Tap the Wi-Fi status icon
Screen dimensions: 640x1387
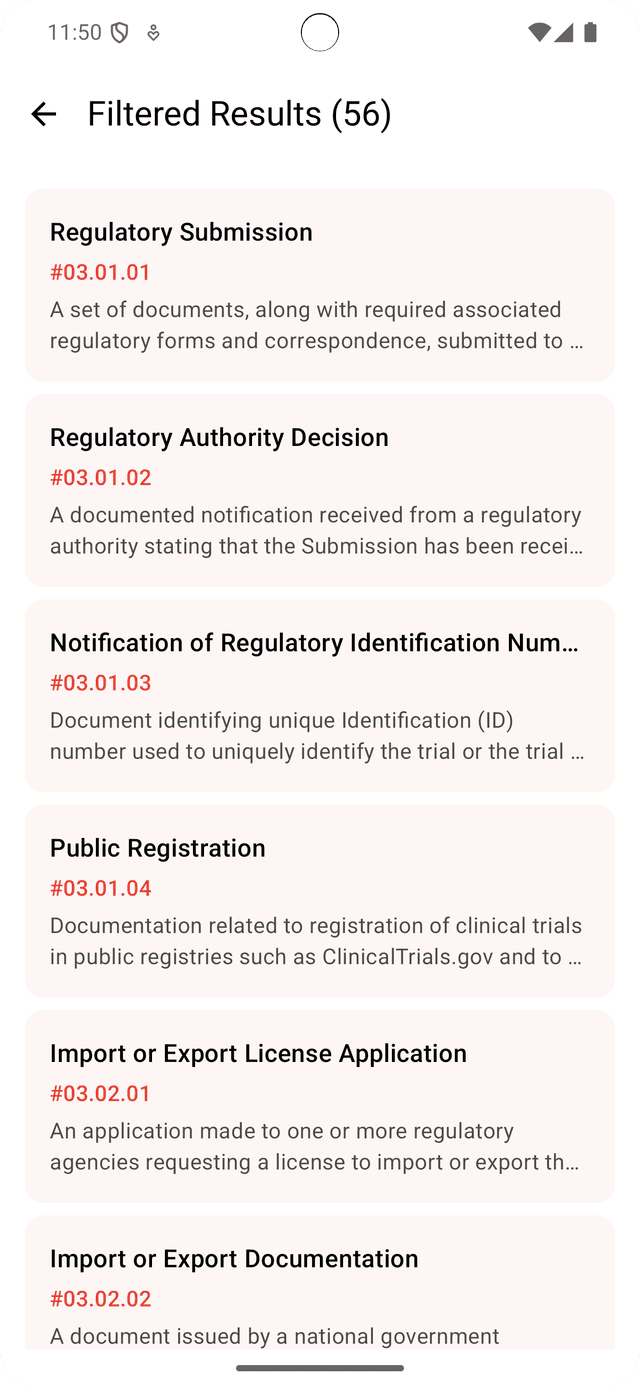(539, 33)
